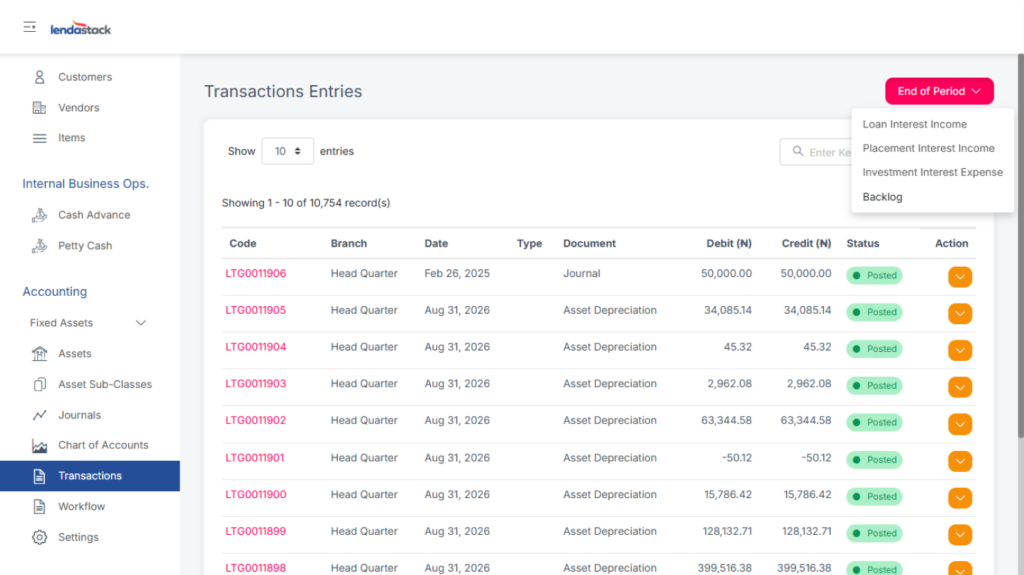Viewport: 1024px width, 575px height.
Task: Click the keyword search input field
Action: (820, 152)
